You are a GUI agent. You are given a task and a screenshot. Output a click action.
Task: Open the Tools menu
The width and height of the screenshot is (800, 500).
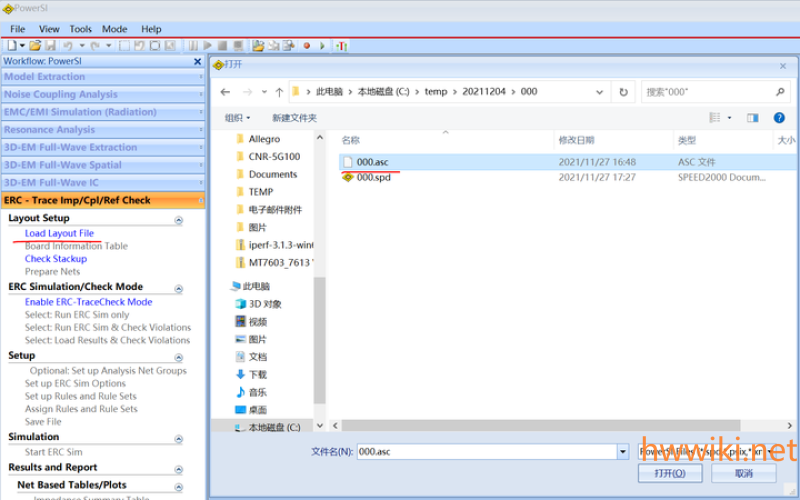click(81, 29)
